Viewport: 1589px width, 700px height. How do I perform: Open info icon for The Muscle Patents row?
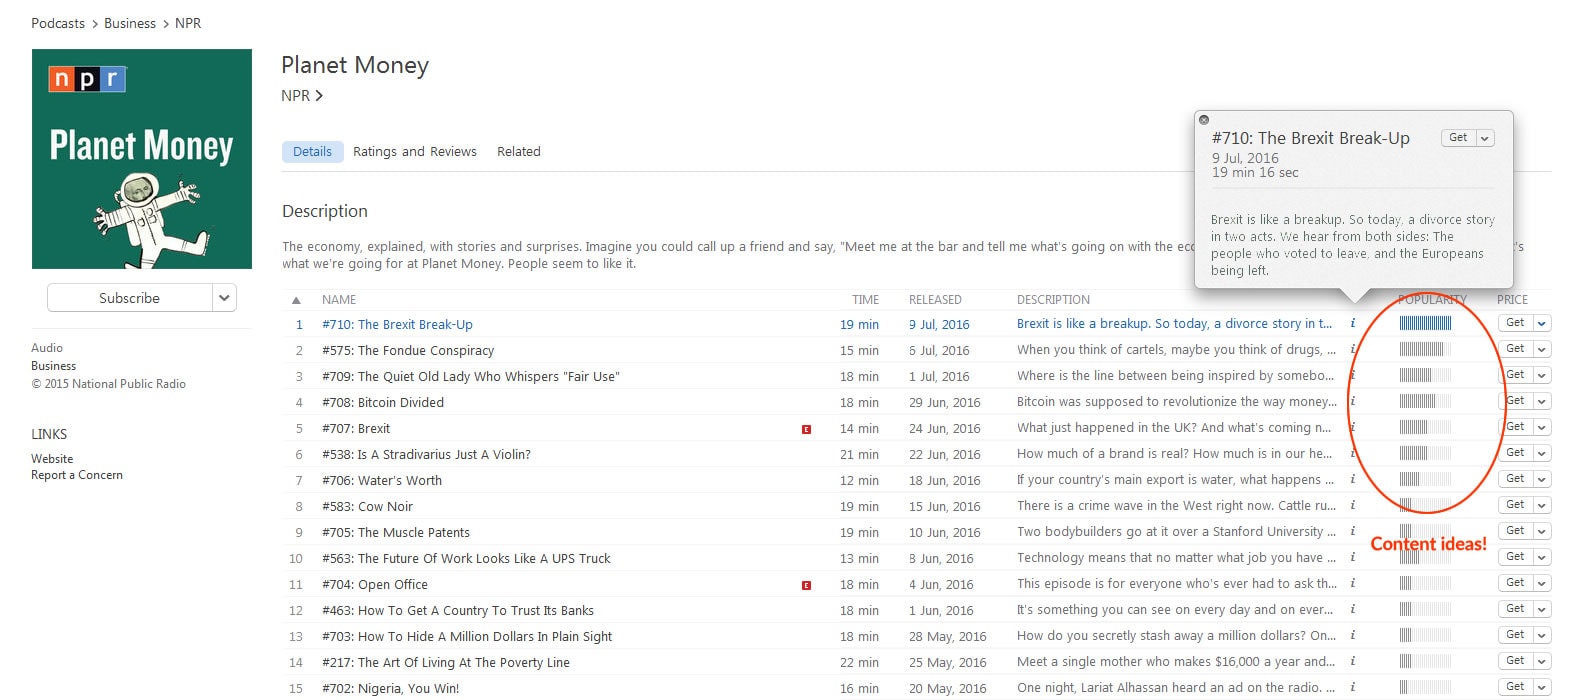pyautogui.click(x=1352, y=531)
